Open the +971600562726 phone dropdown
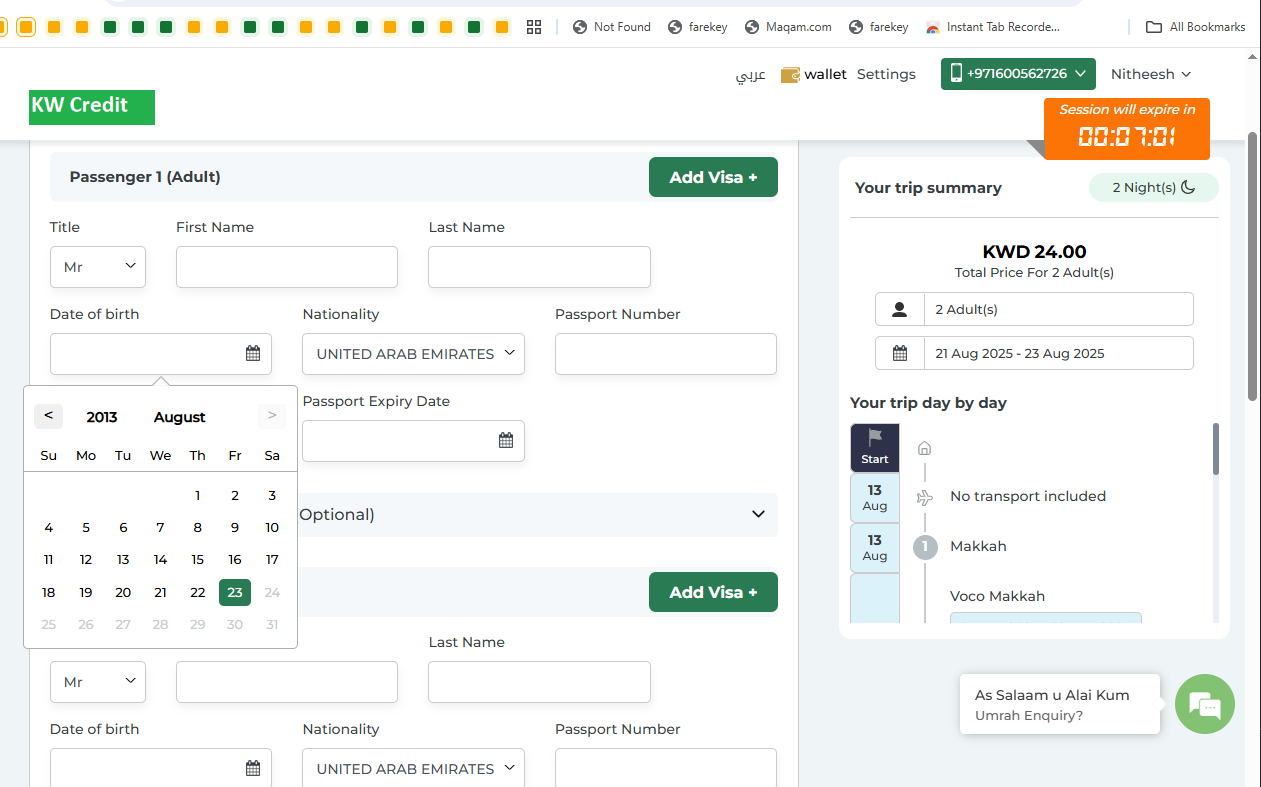 [1018, 74]
